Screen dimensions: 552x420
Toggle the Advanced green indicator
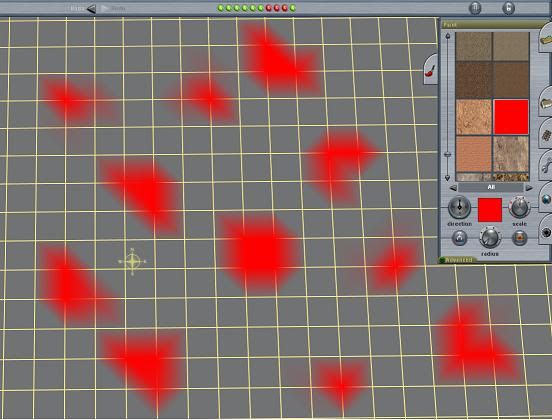[x=442, y=260]
